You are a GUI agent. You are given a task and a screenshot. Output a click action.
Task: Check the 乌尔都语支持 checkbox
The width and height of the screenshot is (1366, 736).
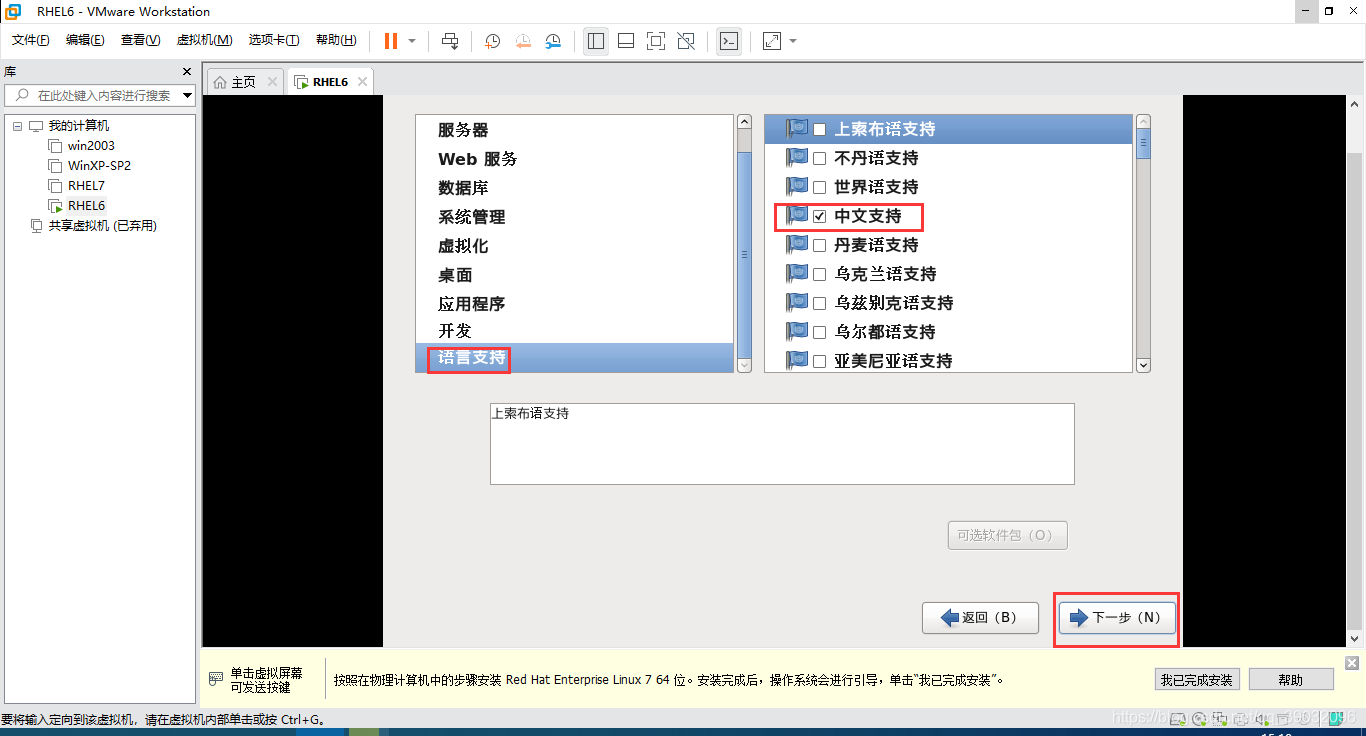point(819,332)
